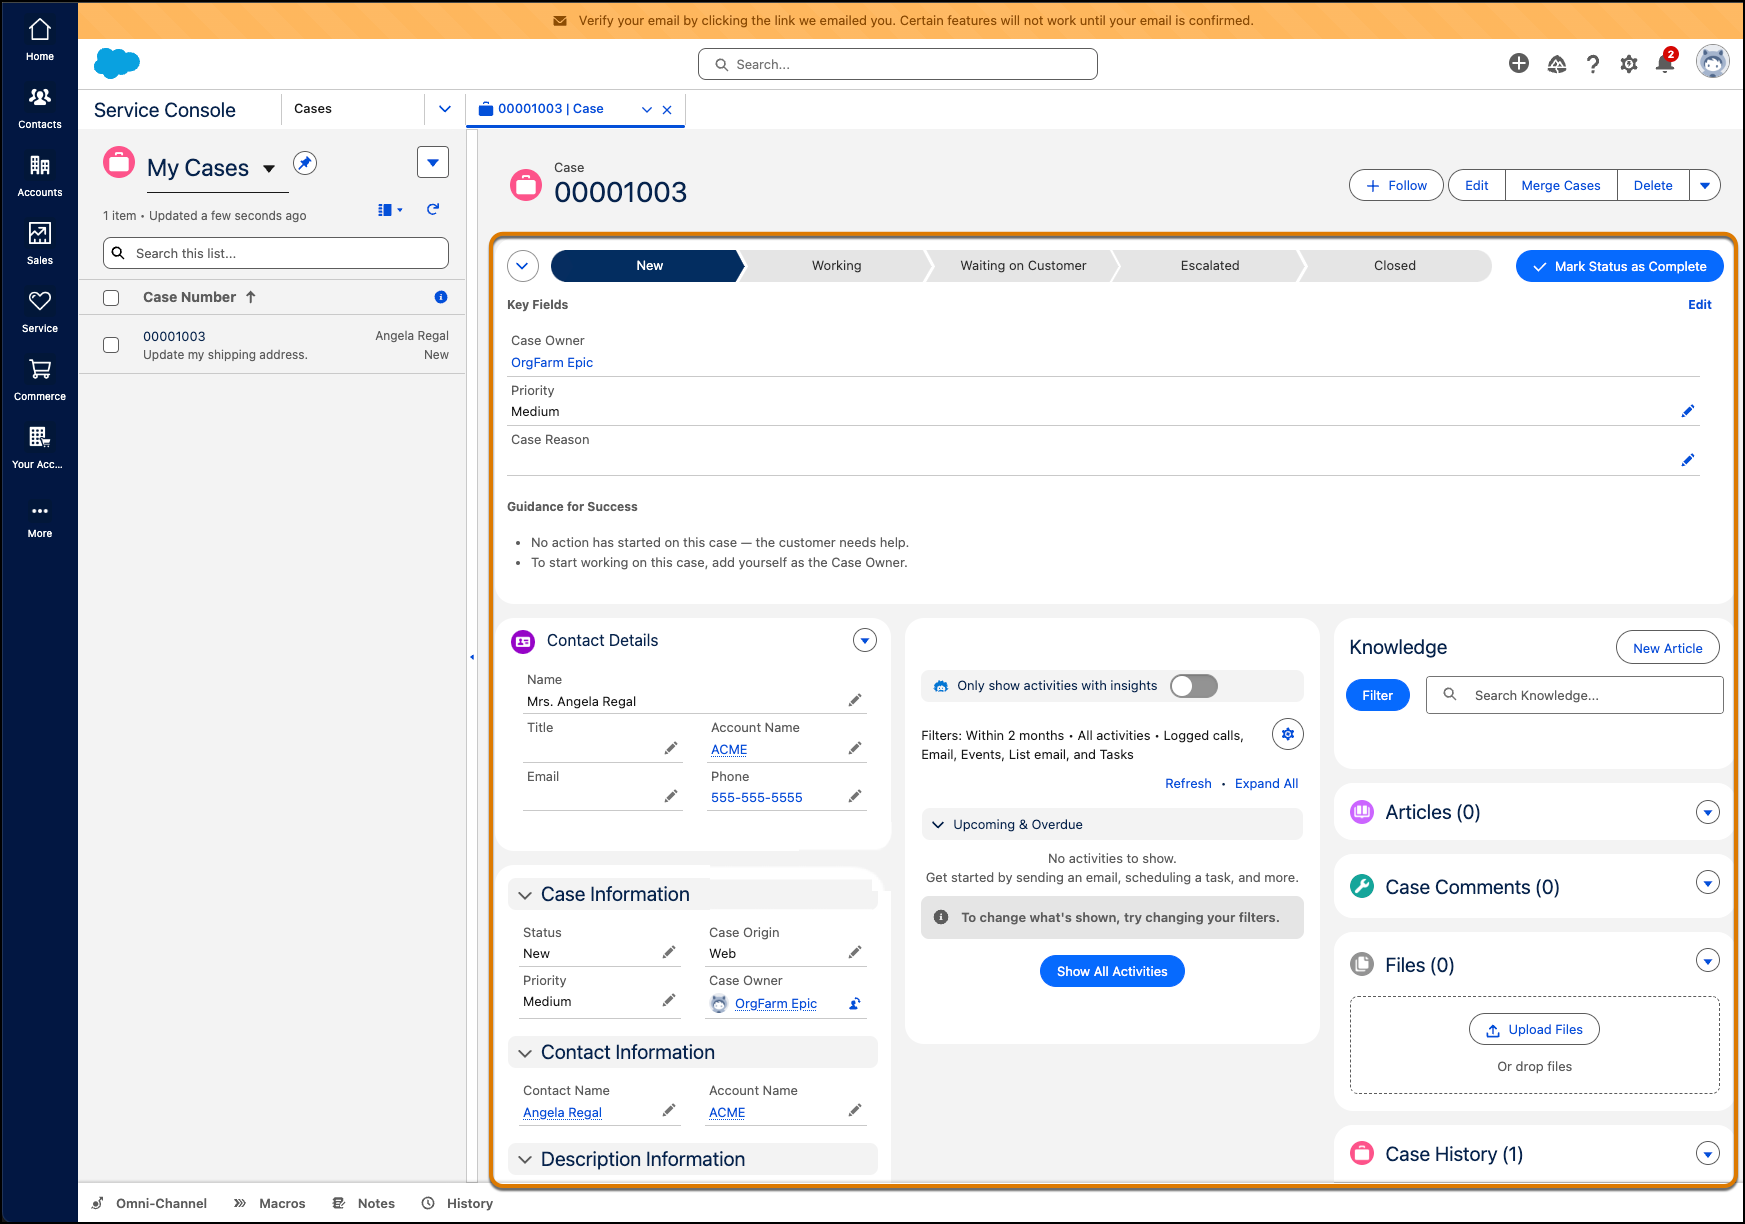Open Case Comments (0) dropdown menu
This screenshot has height=1224, width=1745.
coord(1708,882)
